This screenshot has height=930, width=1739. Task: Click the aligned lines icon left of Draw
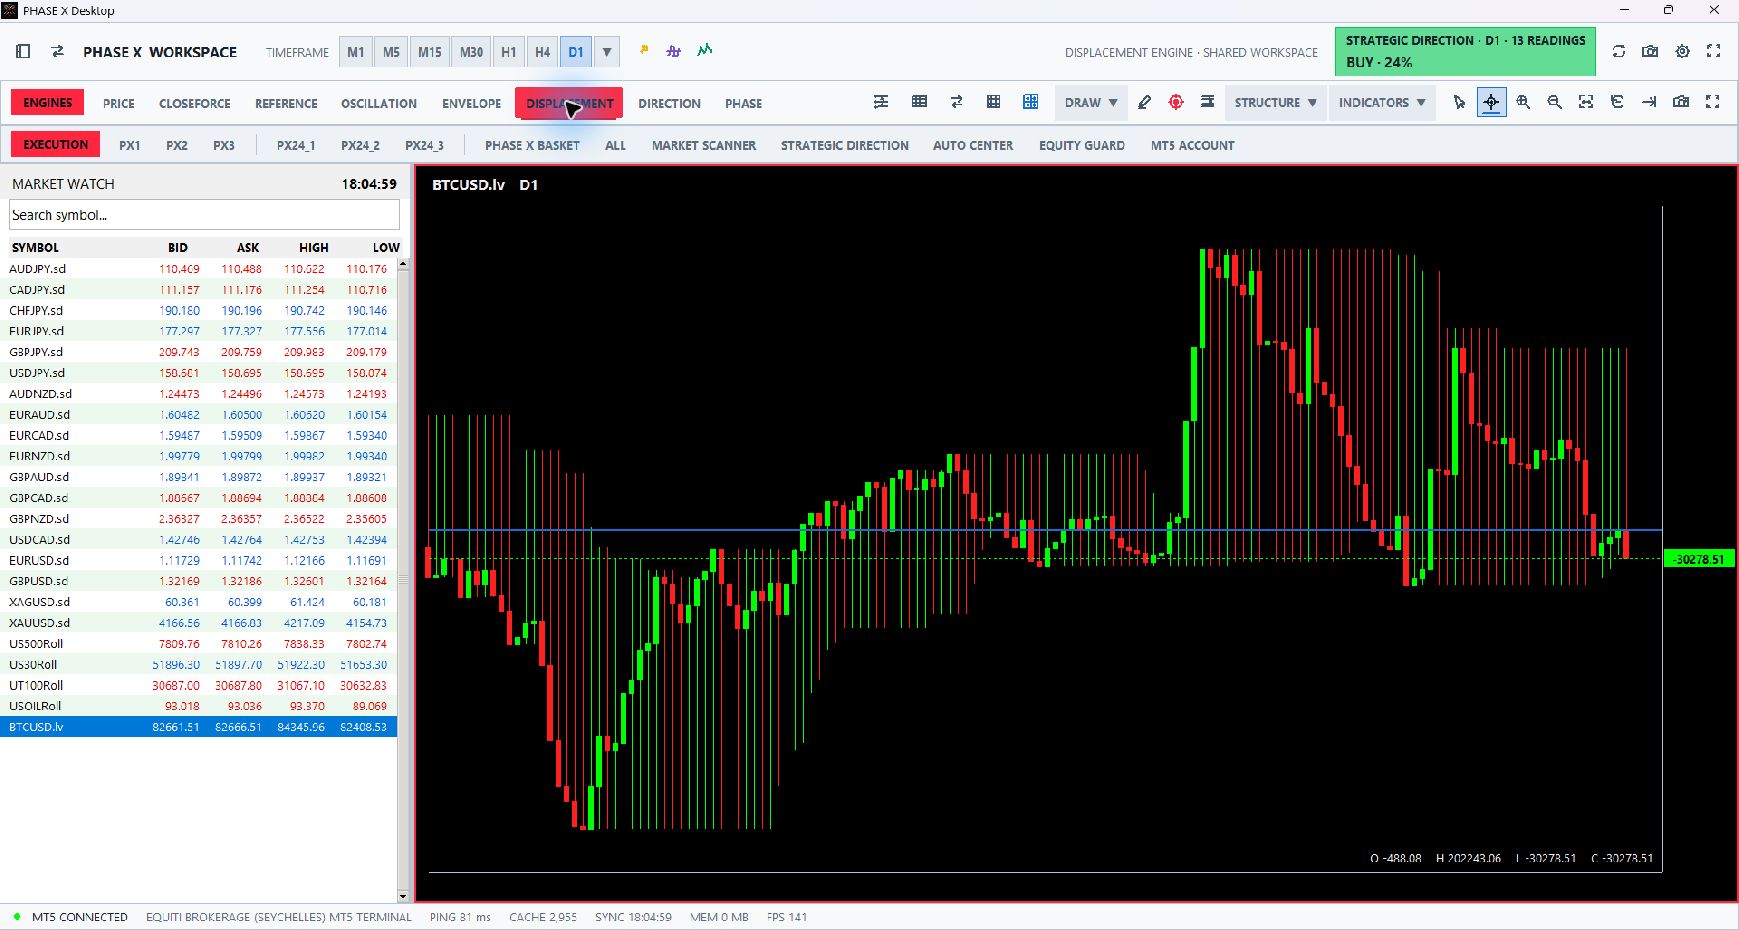tap(881, 102)
